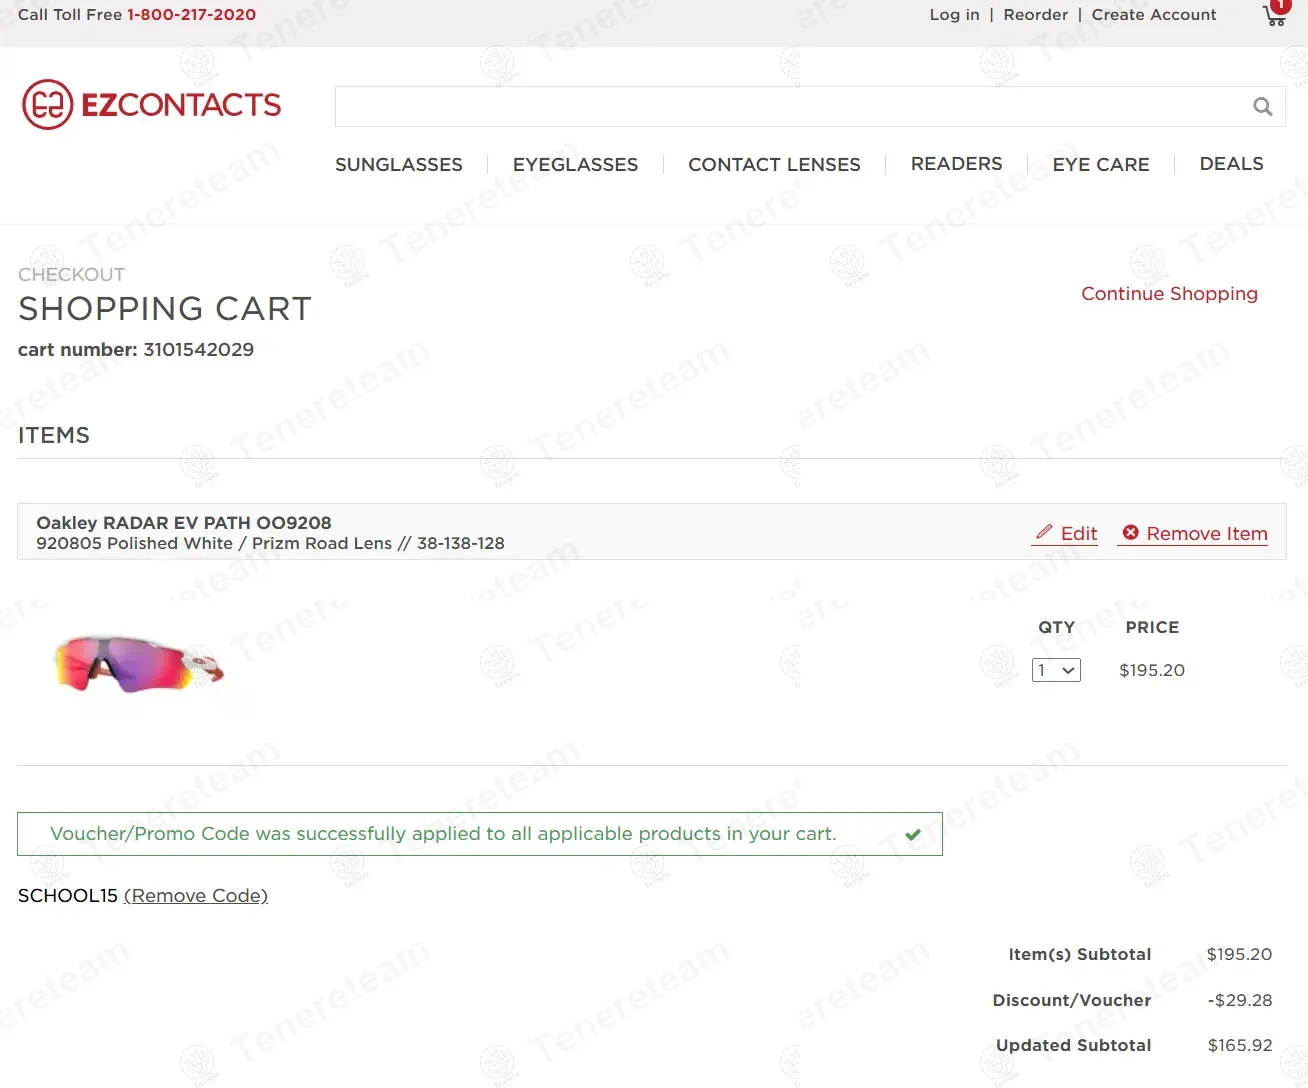The height and width of the screenshot is (1088, 1308).
Task: Click the Reorder link
Action: click(x=1036, y=15)
